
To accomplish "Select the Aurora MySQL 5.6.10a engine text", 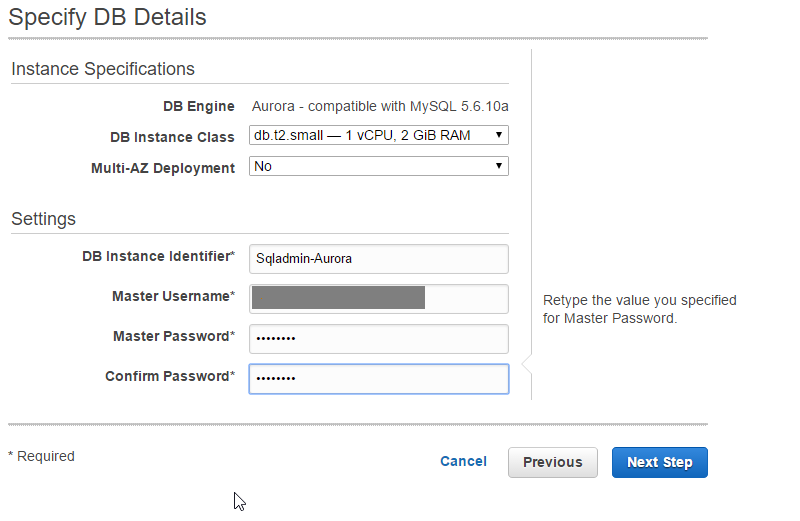I will [x=387, y=106].
